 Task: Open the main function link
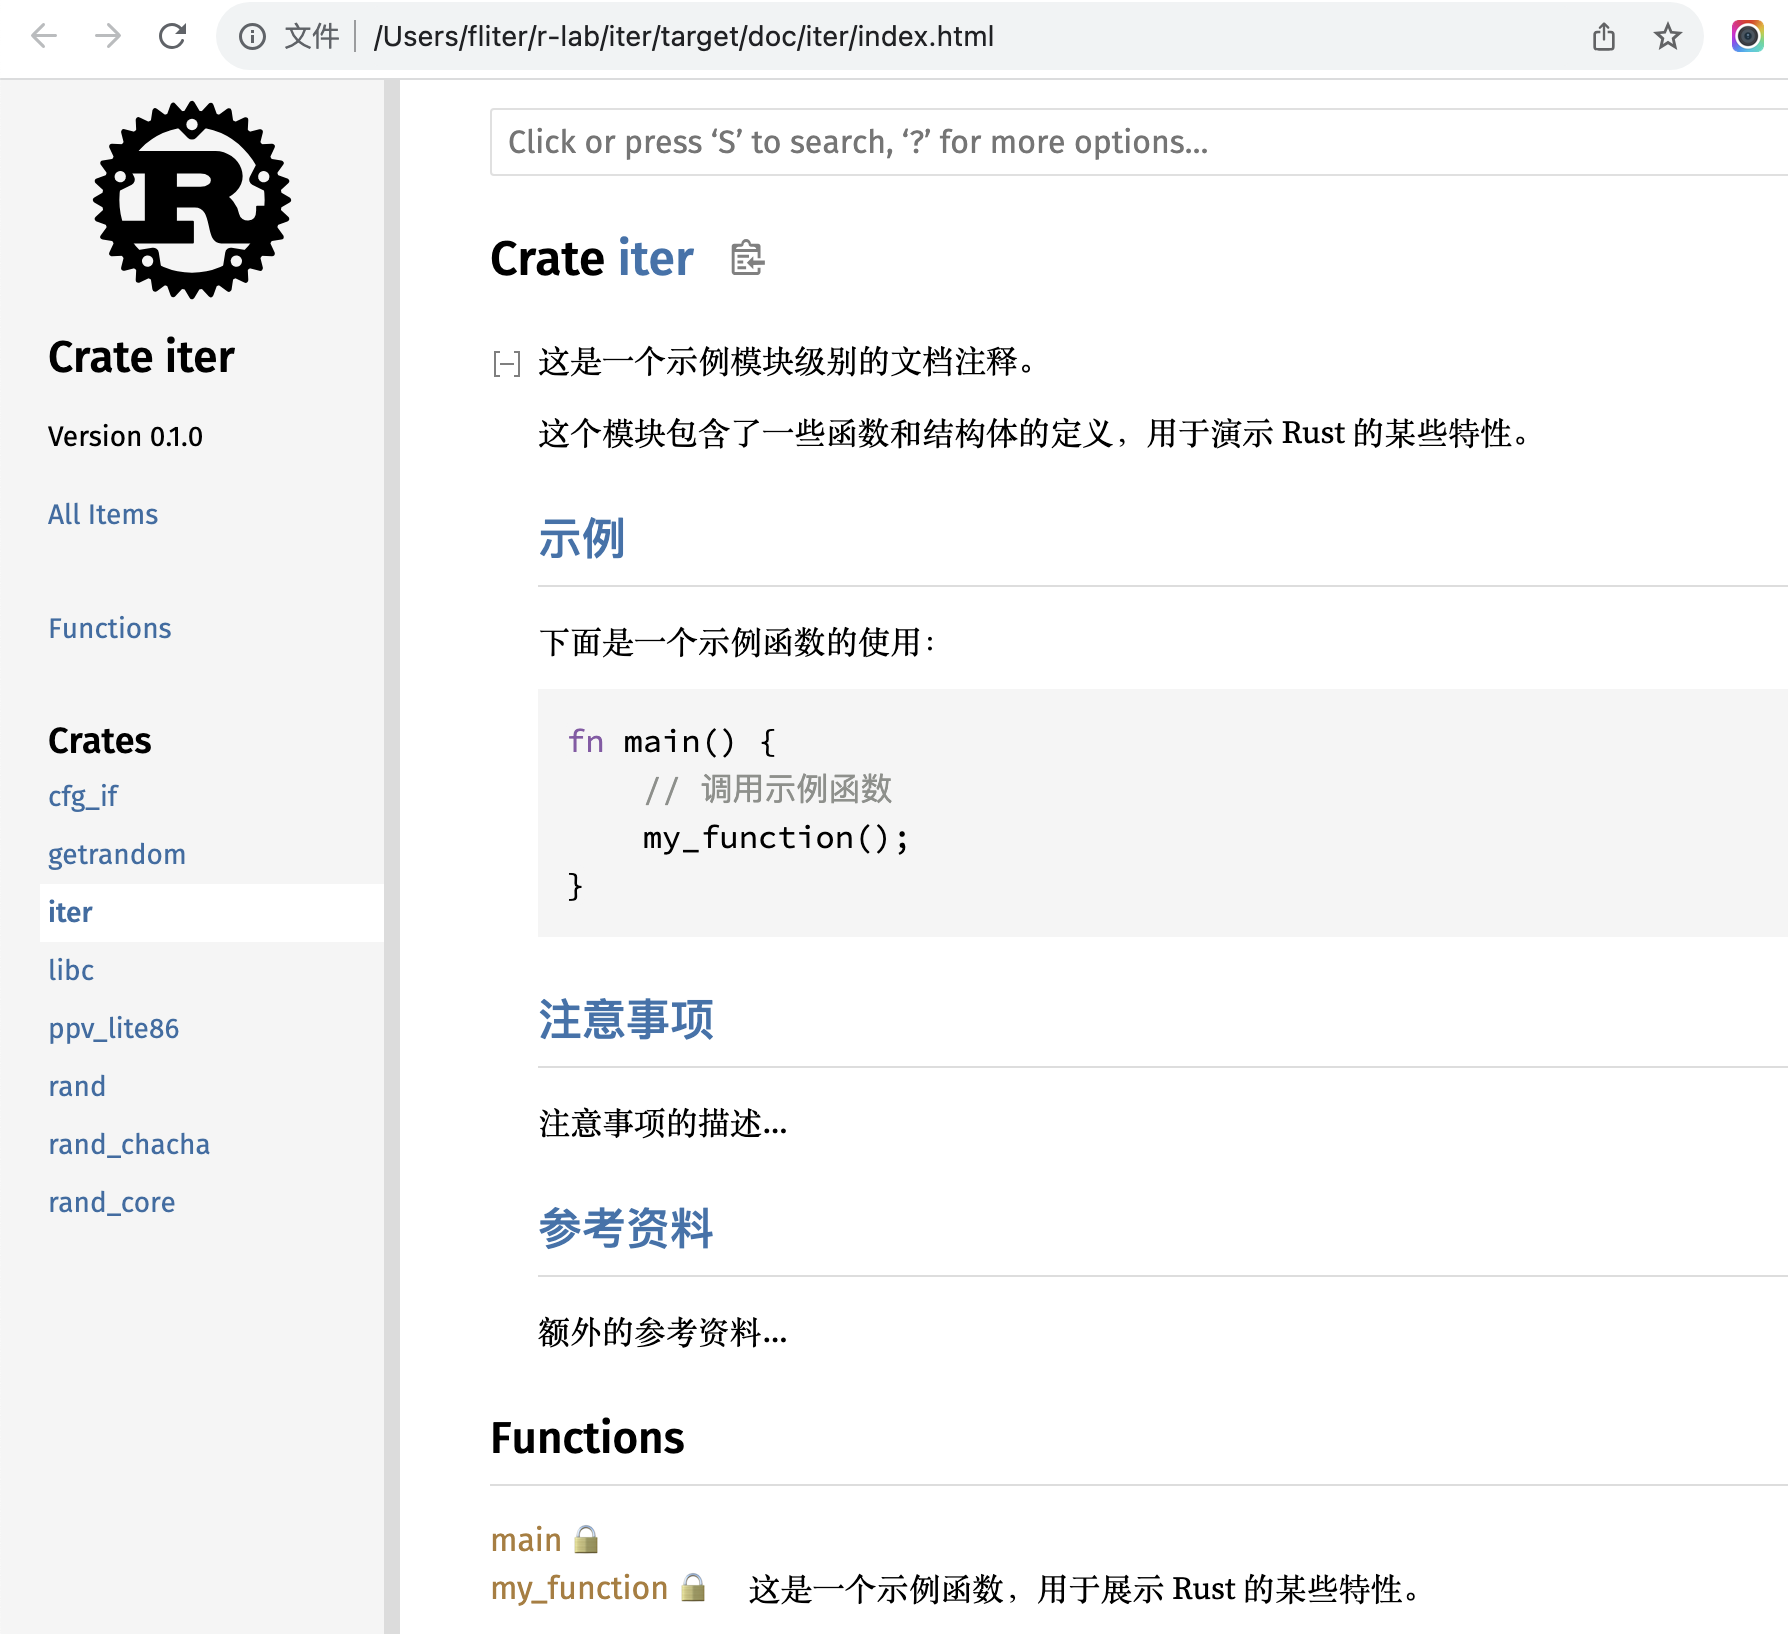tap(526, 1540)
